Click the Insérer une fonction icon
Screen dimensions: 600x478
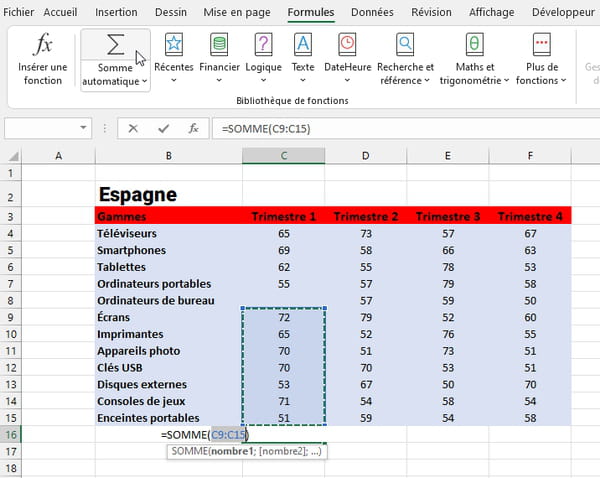[x=42, y=44]
